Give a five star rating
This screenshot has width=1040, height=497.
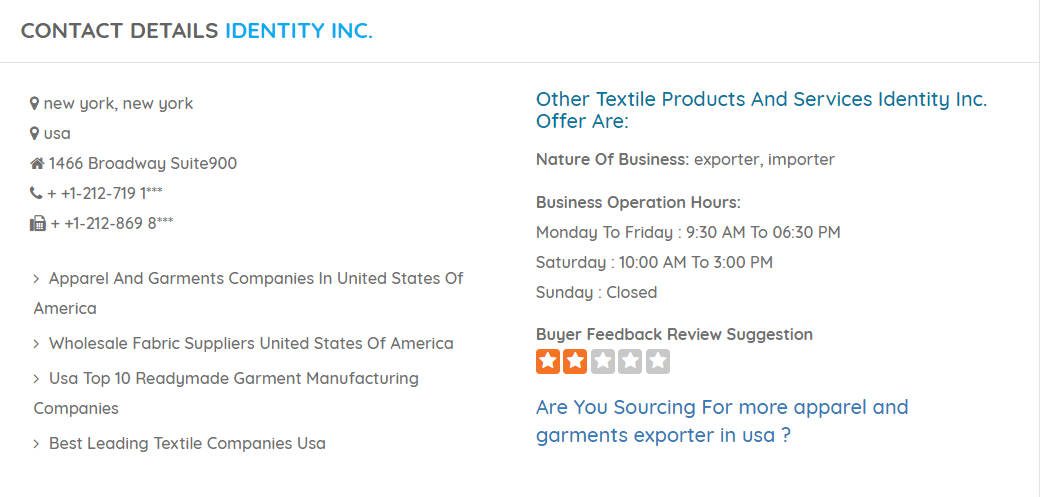coord(657,361)
